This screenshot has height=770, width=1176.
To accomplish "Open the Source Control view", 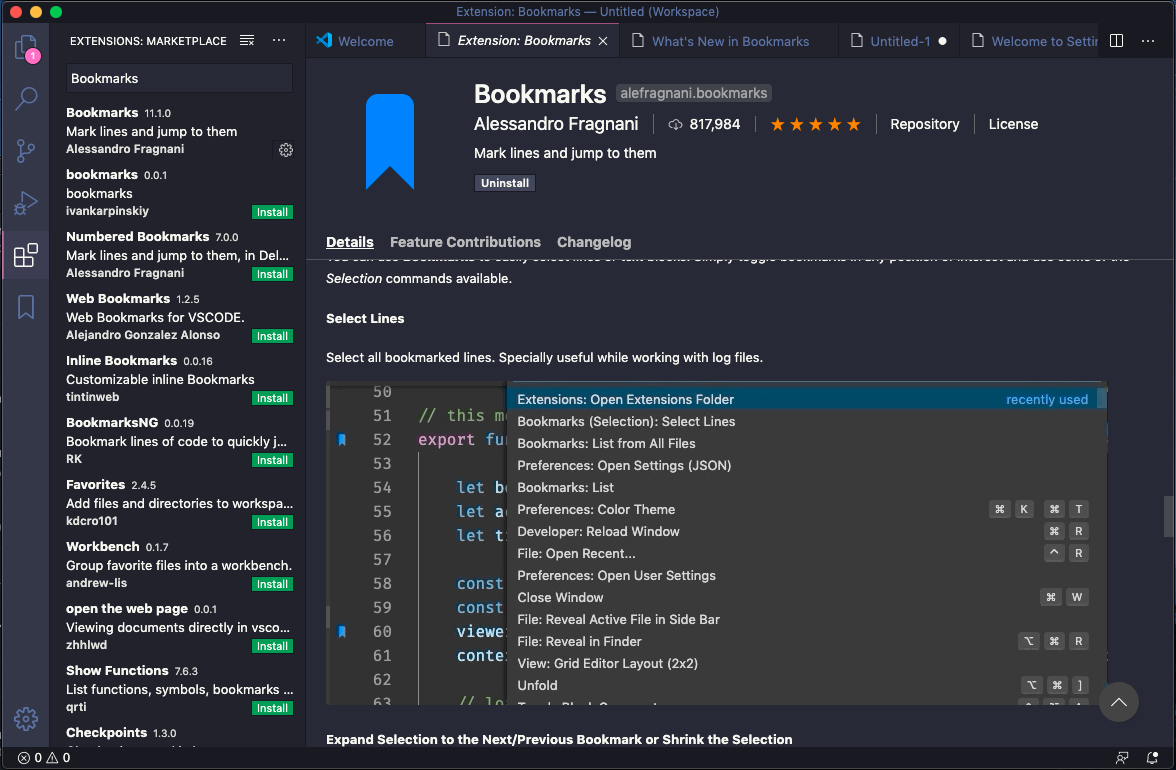I will pos(25,150).
